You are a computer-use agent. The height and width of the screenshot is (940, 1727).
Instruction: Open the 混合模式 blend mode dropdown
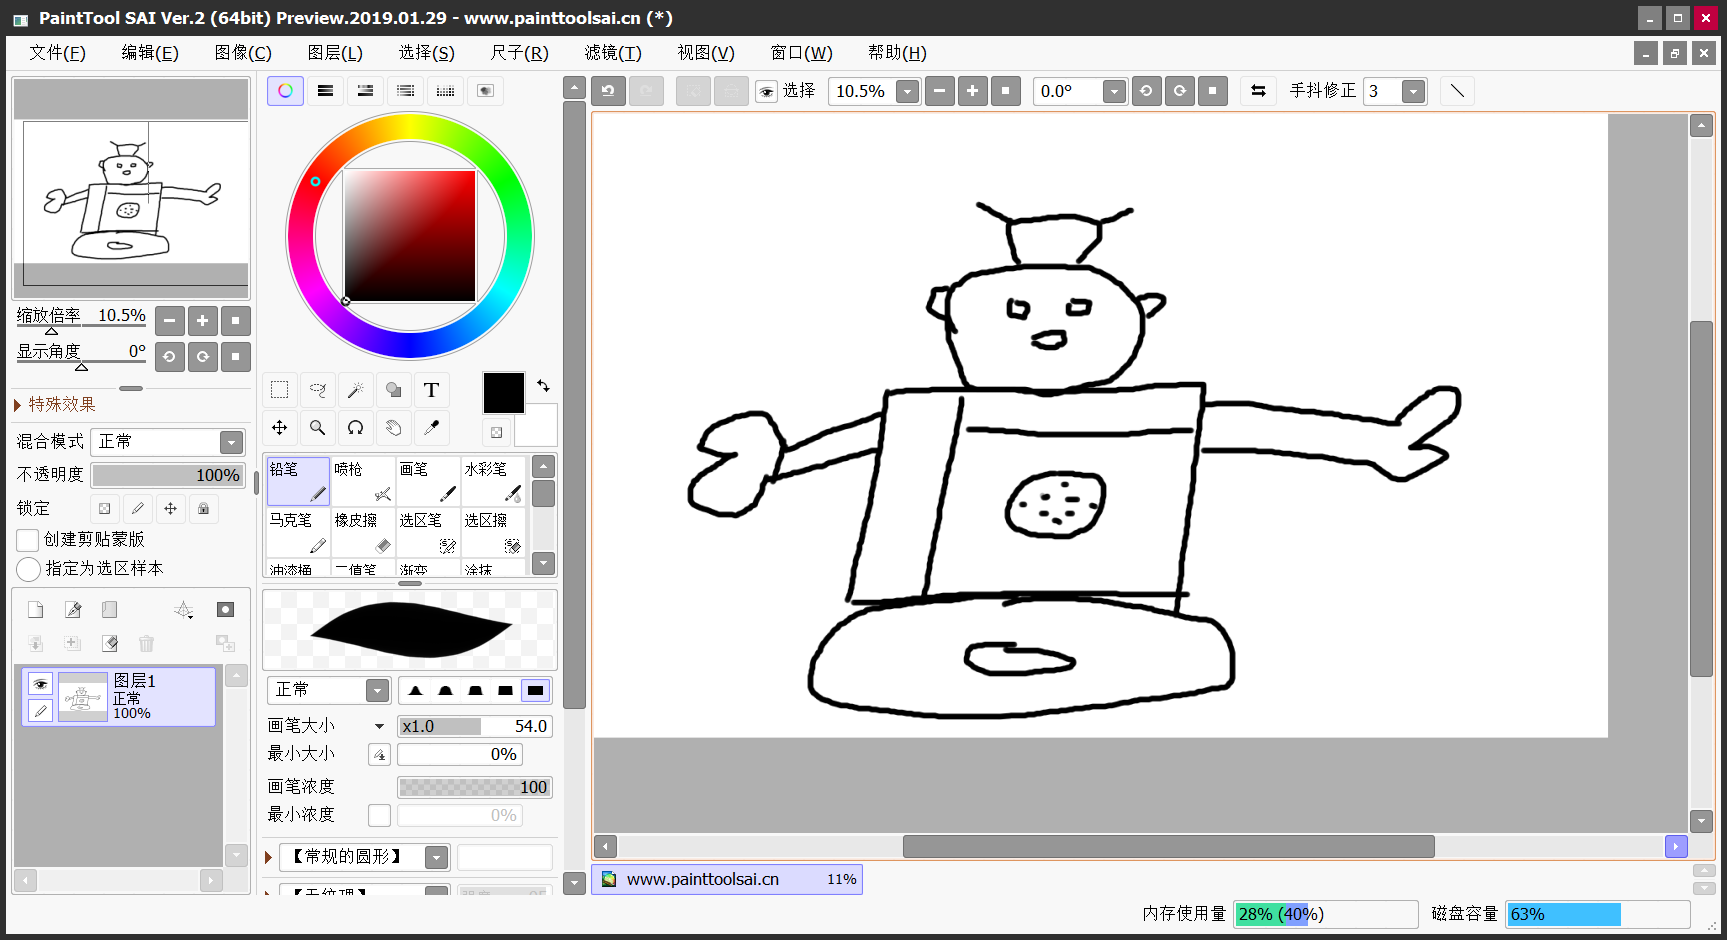point(231,442)
